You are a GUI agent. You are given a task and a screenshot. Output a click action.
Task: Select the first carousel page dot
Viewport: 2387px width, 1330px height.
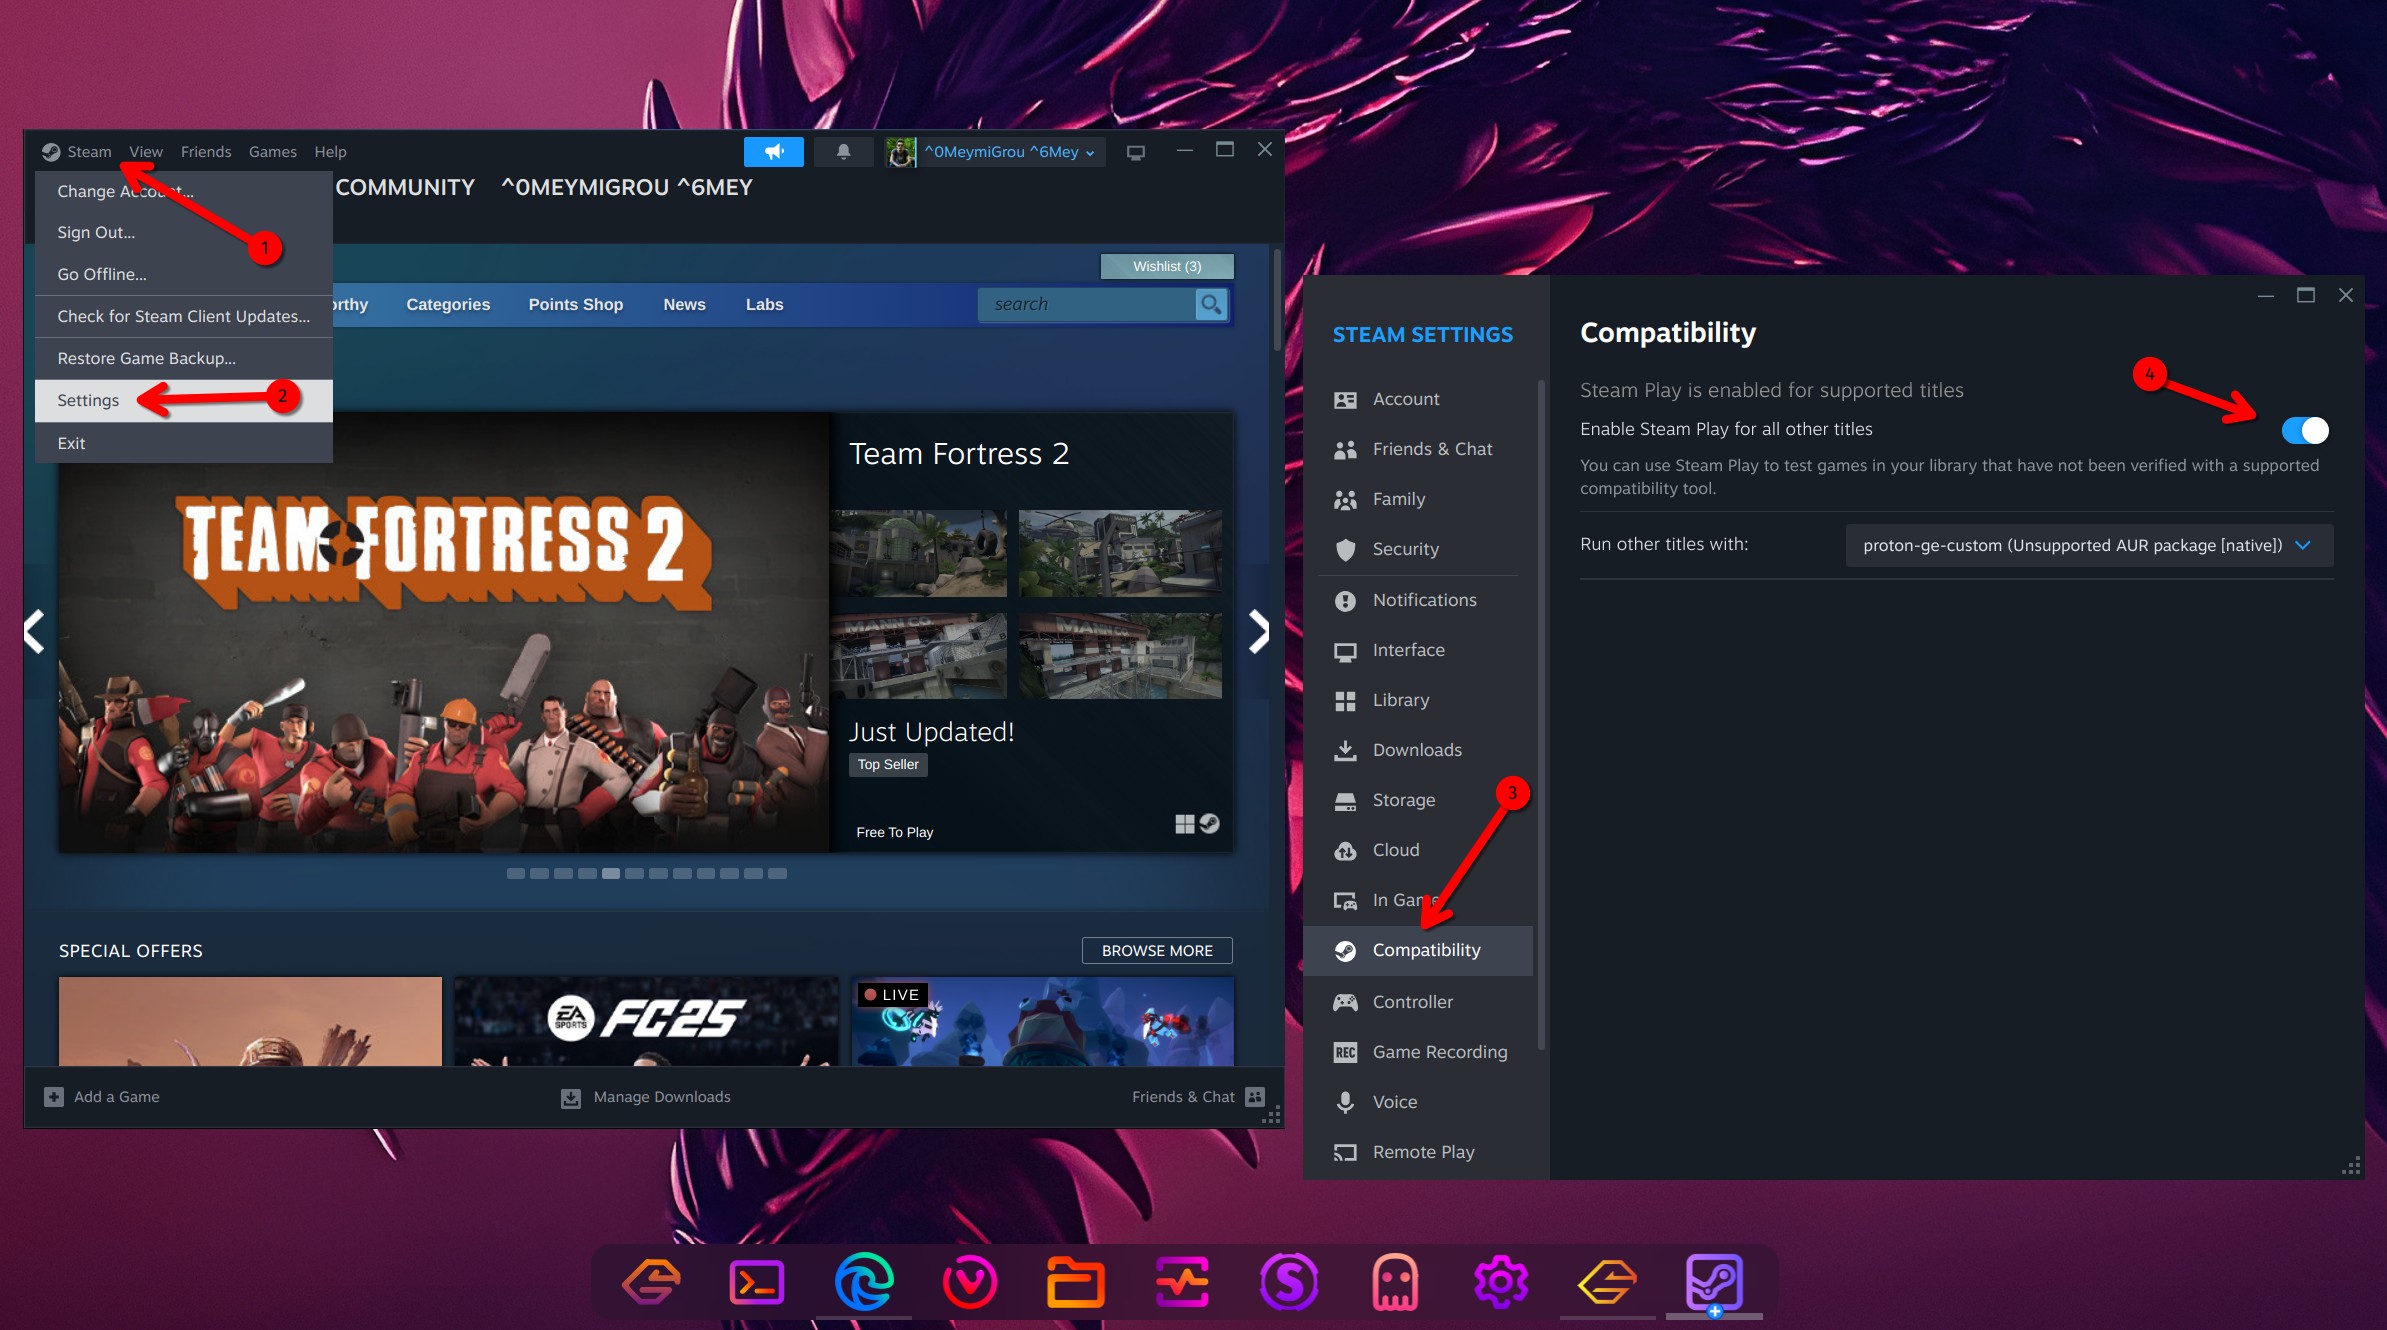coord(515,873)
